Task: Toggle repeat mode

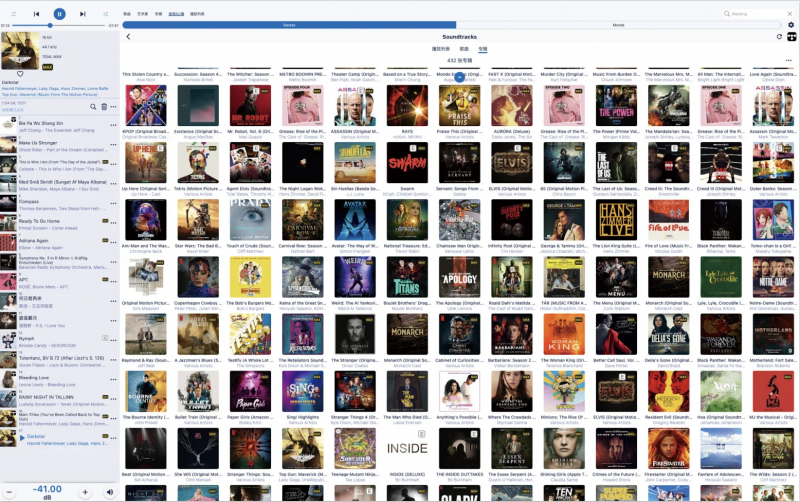Action: 14,14
